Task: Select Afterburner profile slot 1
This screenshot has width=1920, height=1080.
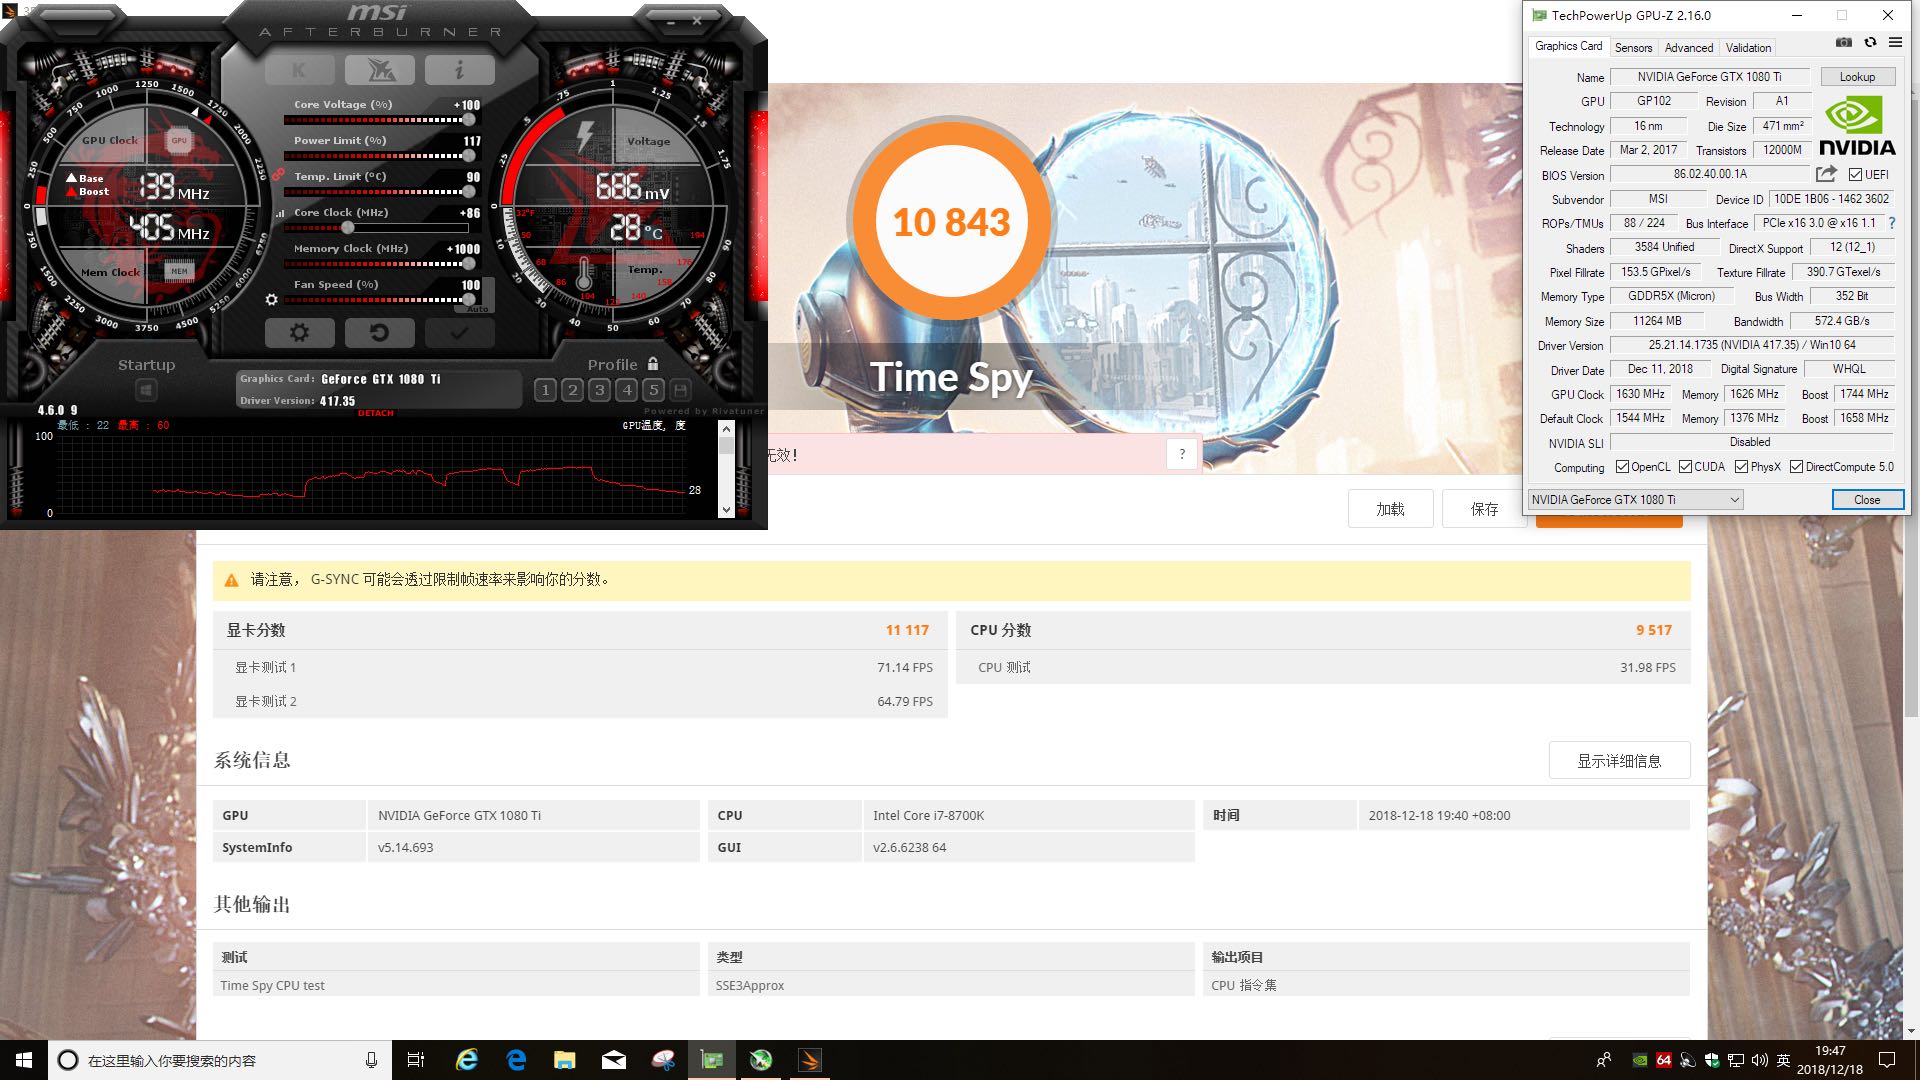Action: pos(545,390)
